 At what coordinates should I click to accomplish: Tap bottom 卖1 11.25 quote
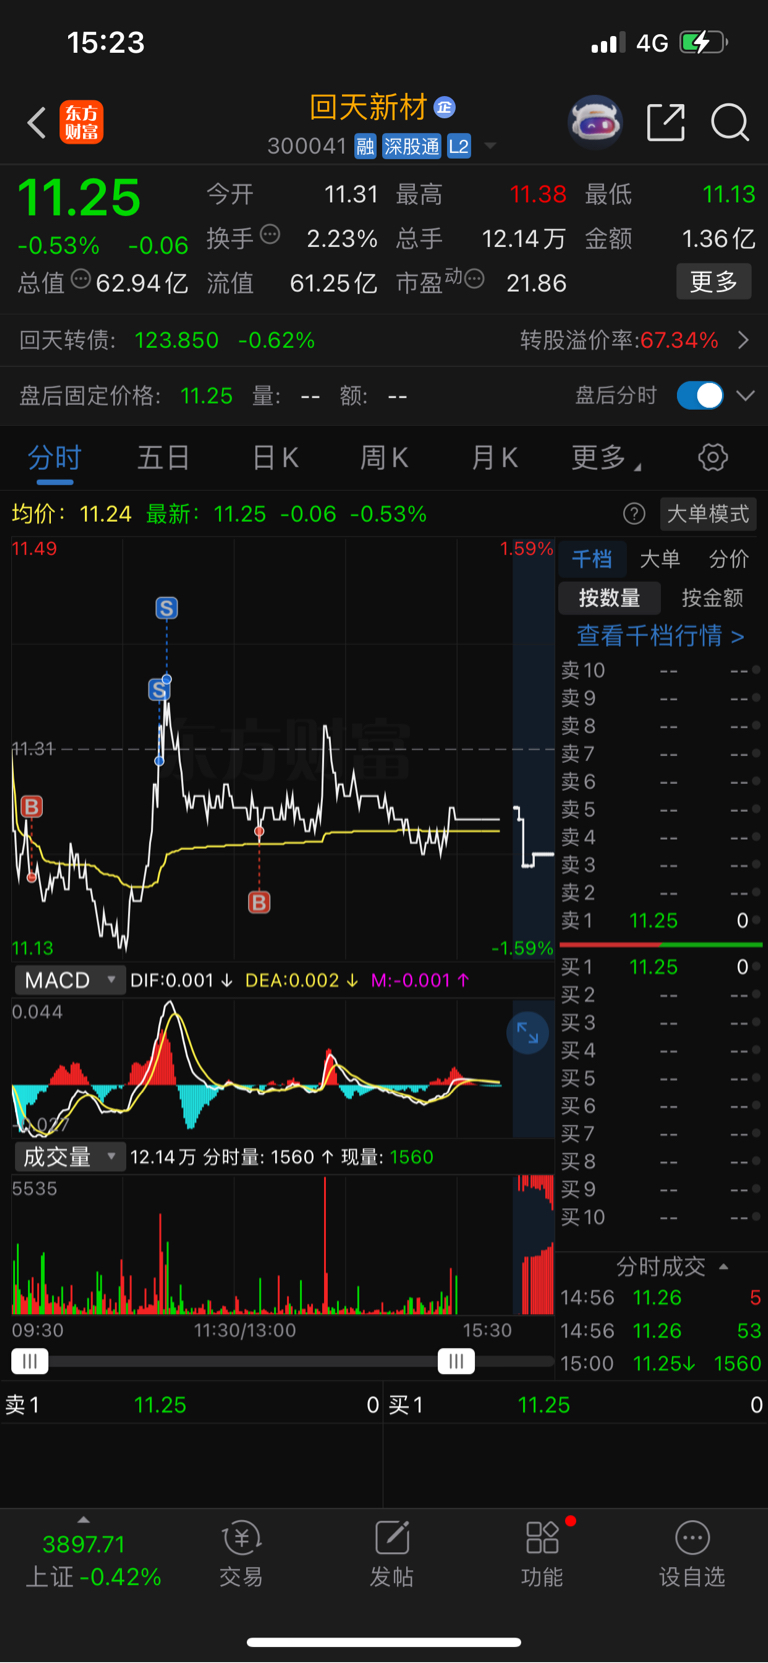coord(191,1405)
